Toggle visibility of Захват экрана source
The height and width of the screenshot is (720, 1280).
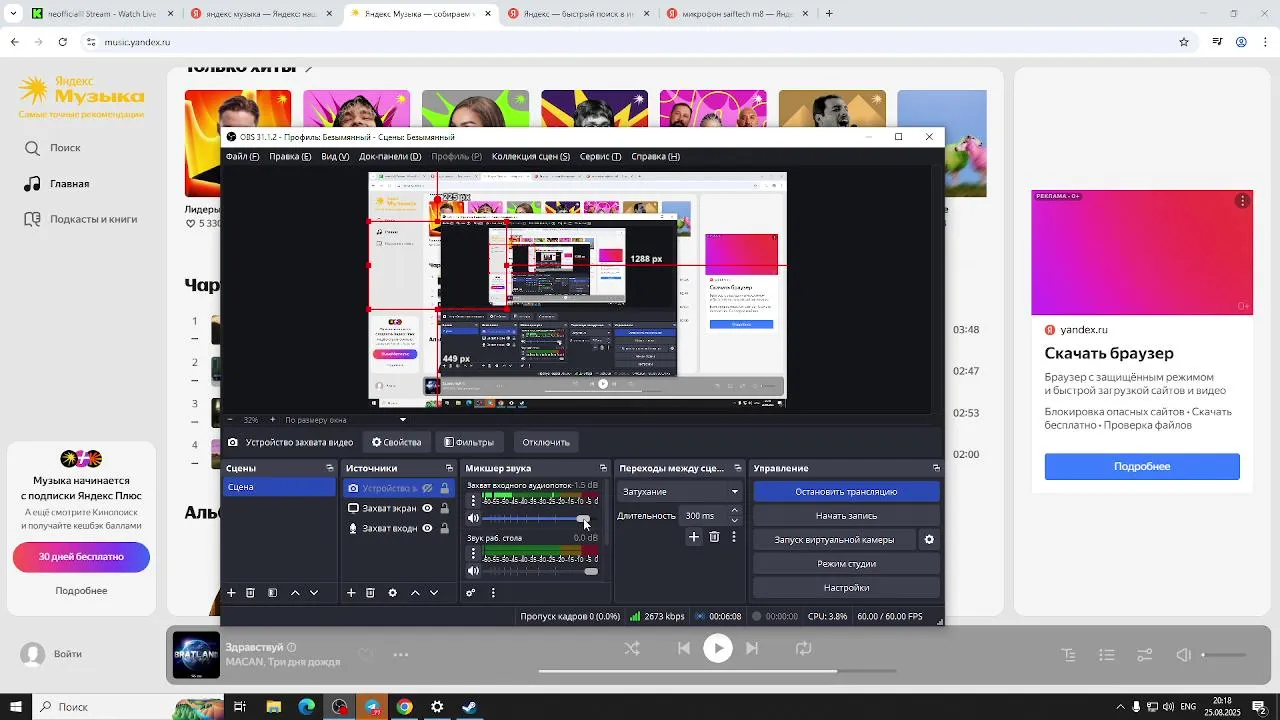pos(427,508)
